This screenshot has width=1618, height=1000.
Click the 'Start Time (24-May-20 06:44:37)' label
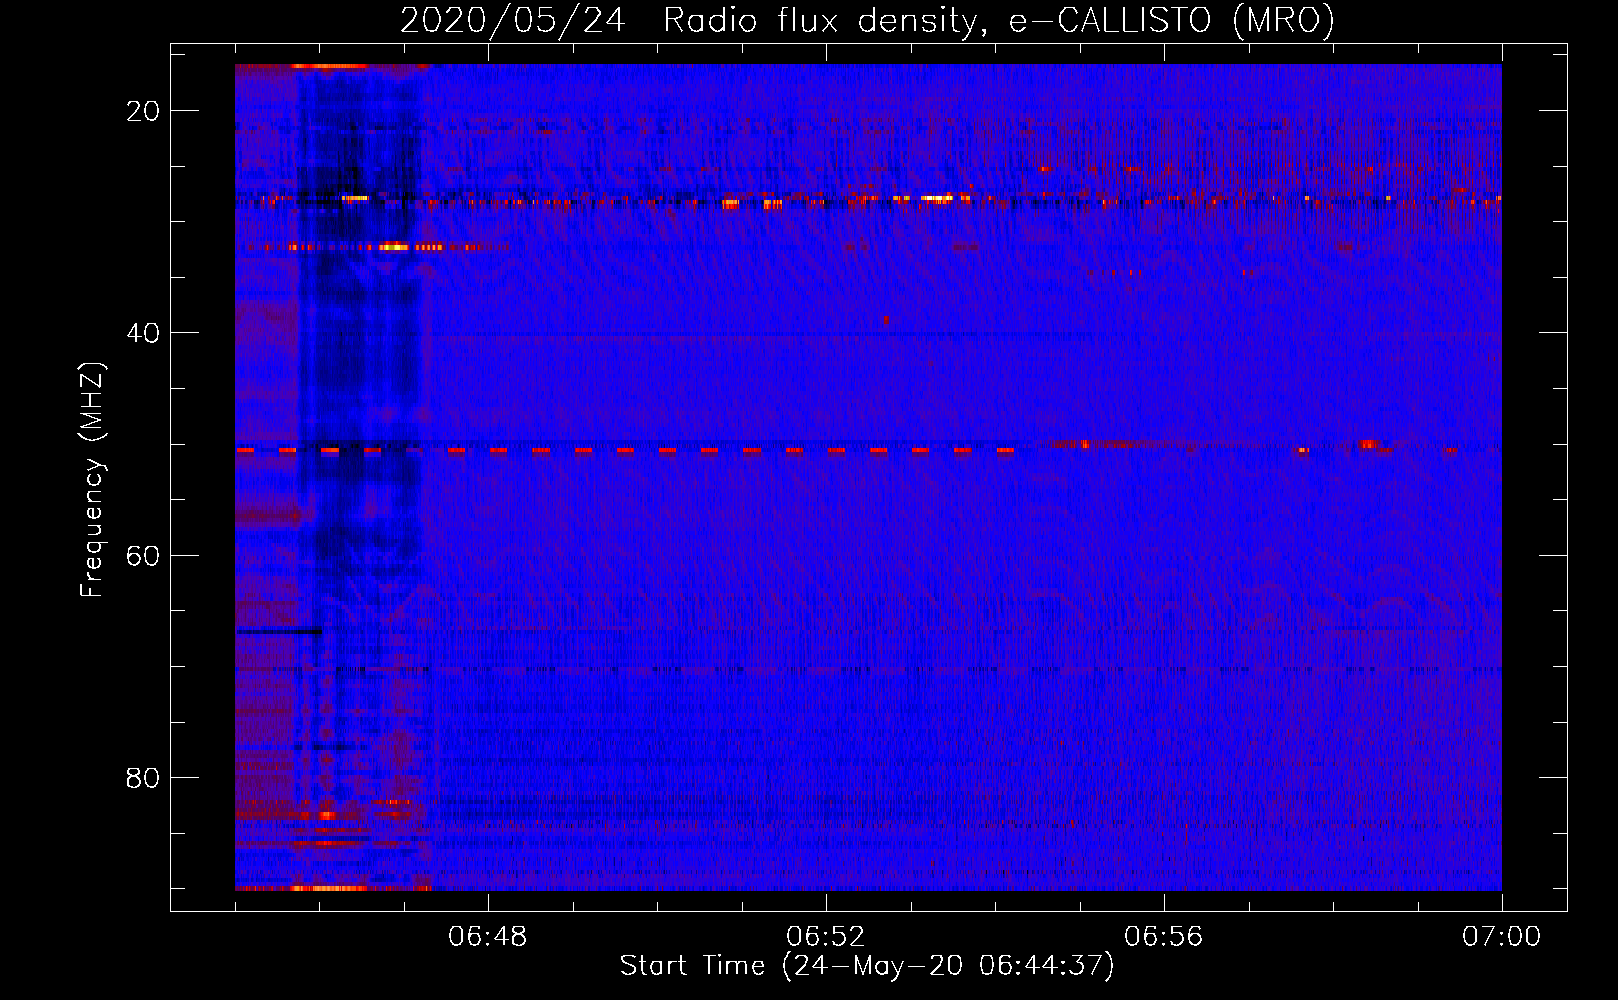[x=867, y=966]
